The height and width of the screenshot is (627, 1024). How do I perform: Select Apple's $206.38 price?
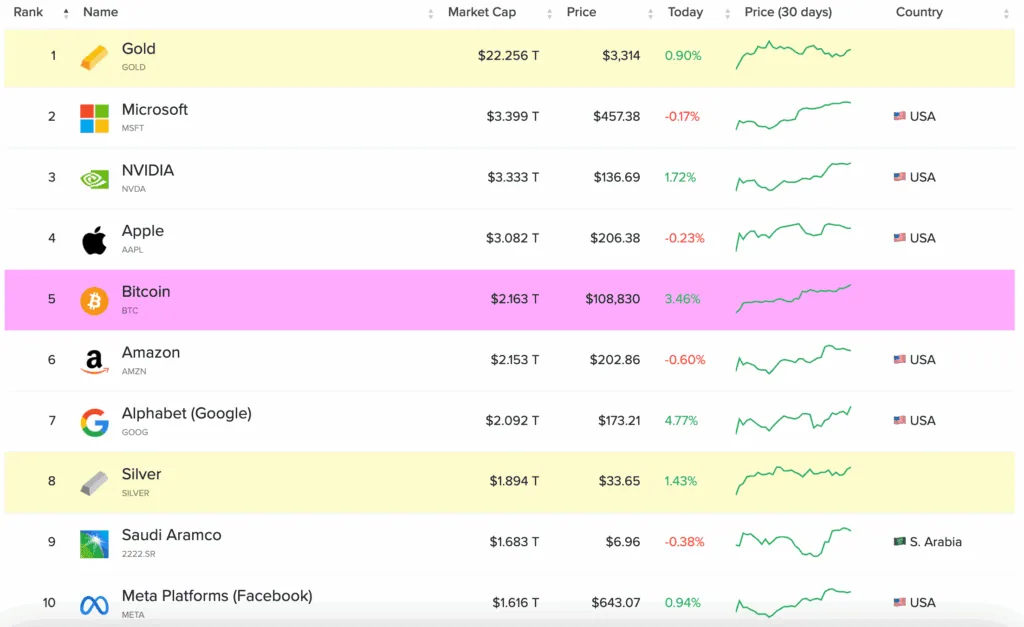pos(615,238)
